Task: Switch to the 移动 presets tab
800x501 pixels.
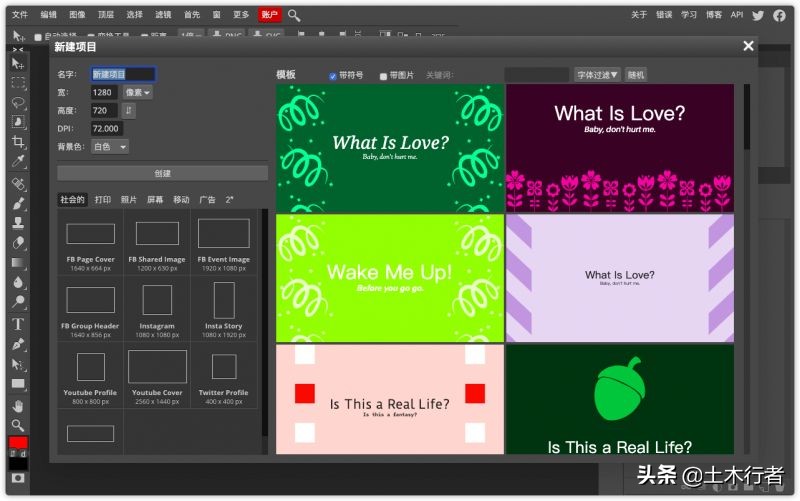Action: (181, 199)
